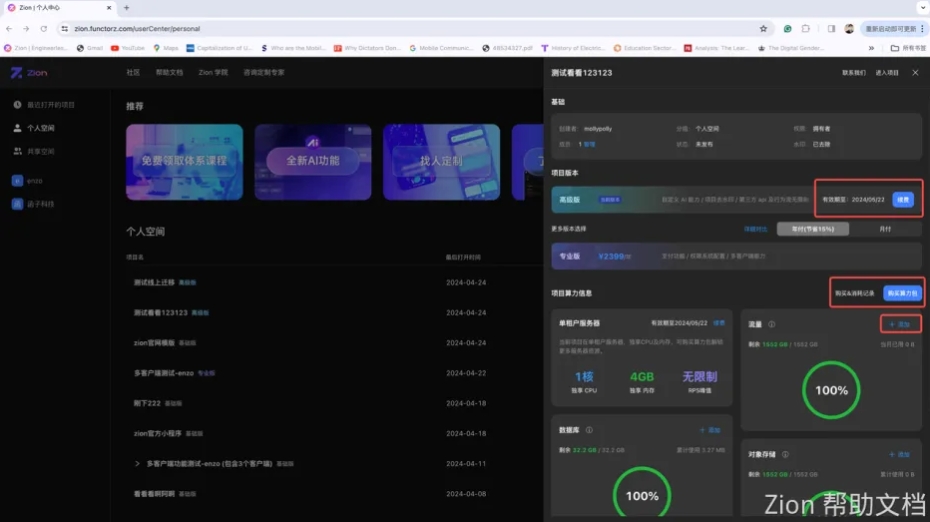Open the Chrome extensions puzzle icon
The width and height of the screenshot is (930, 522).
[x=805, y=28]
